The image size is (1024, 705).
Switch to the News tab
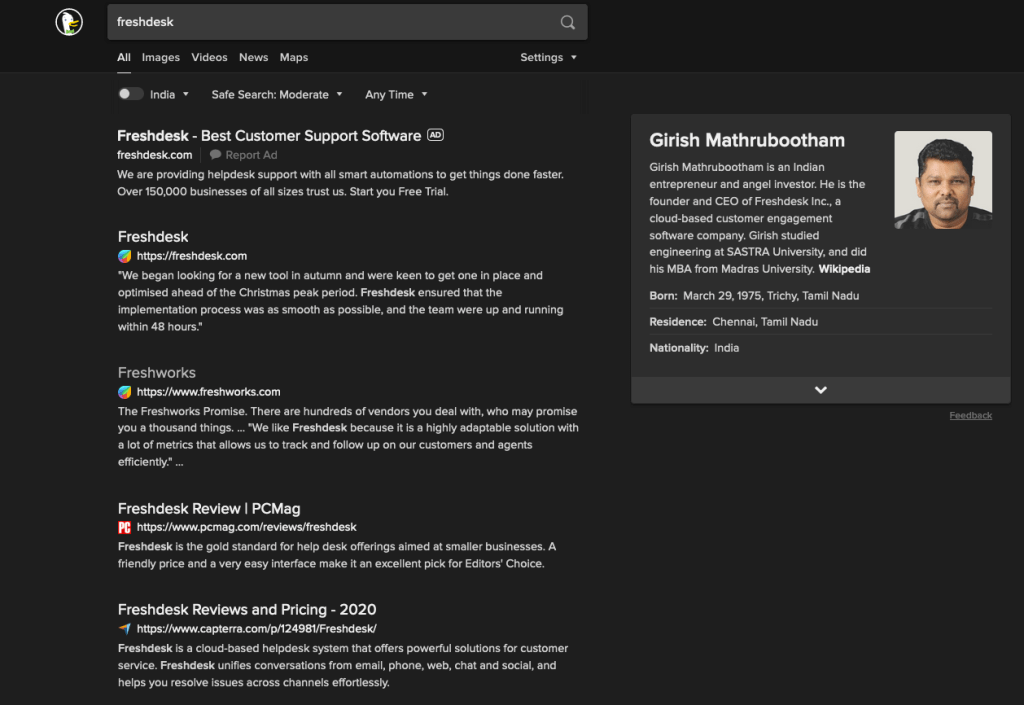pos(253,58)
